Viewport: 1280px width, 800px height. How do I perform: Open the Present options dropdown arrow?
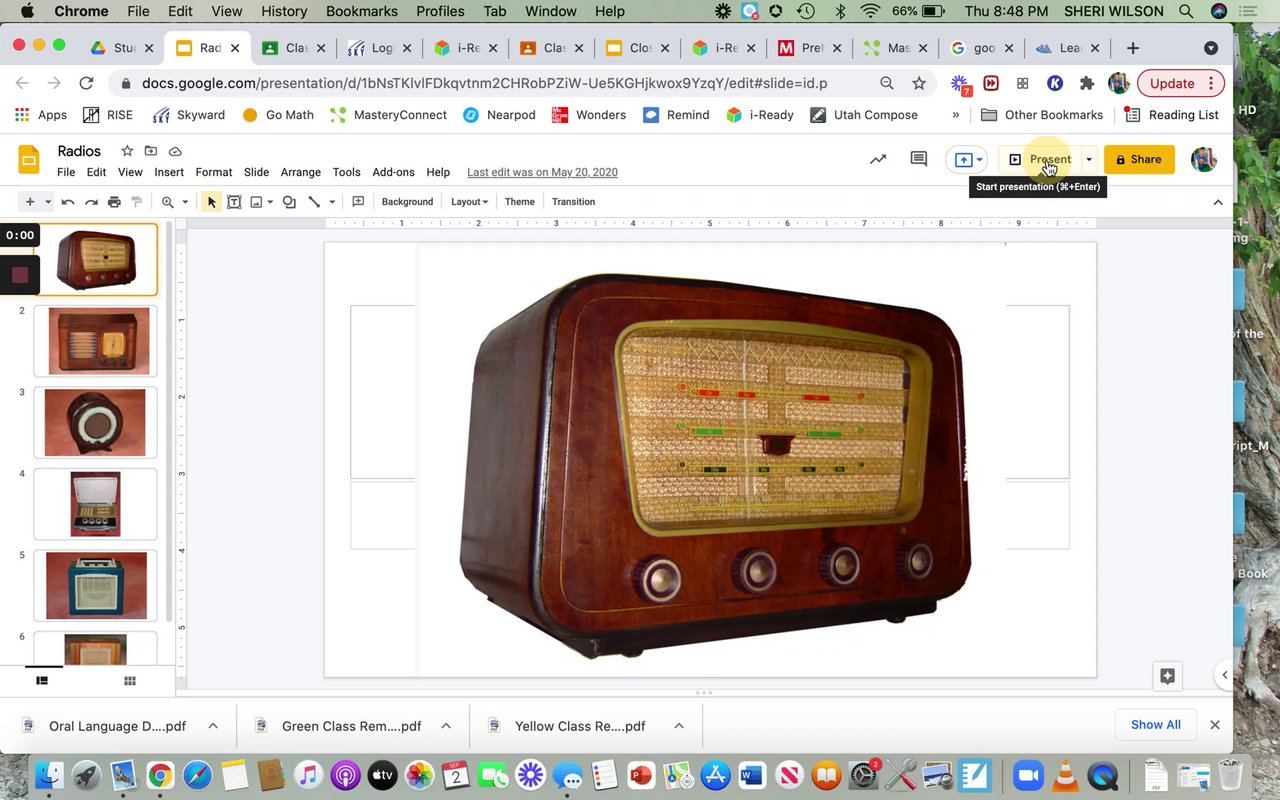click(1089, 159)
